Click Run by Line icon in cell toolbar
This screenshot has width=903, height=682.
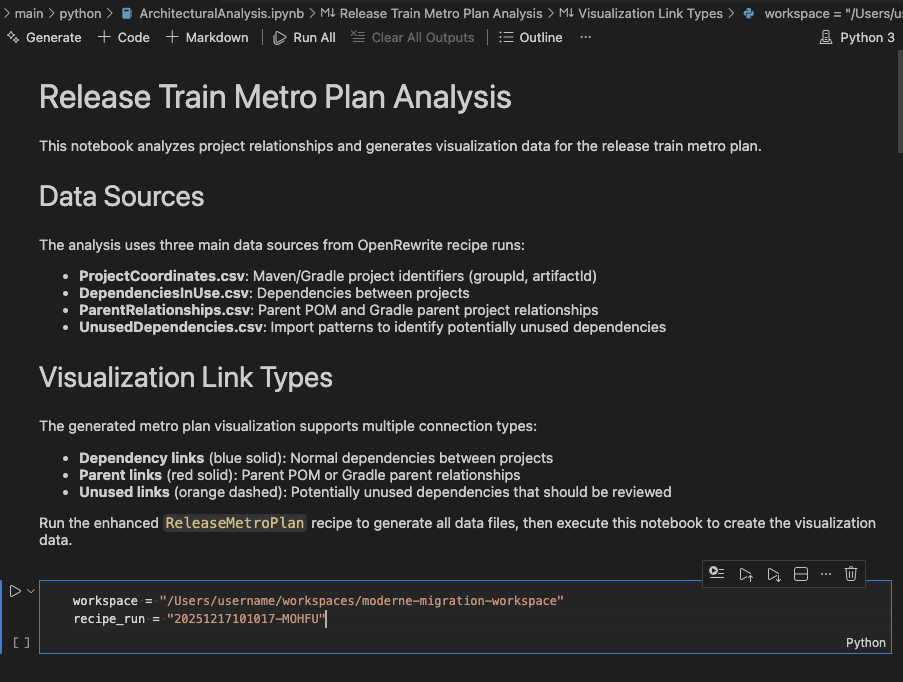[716, 573]
